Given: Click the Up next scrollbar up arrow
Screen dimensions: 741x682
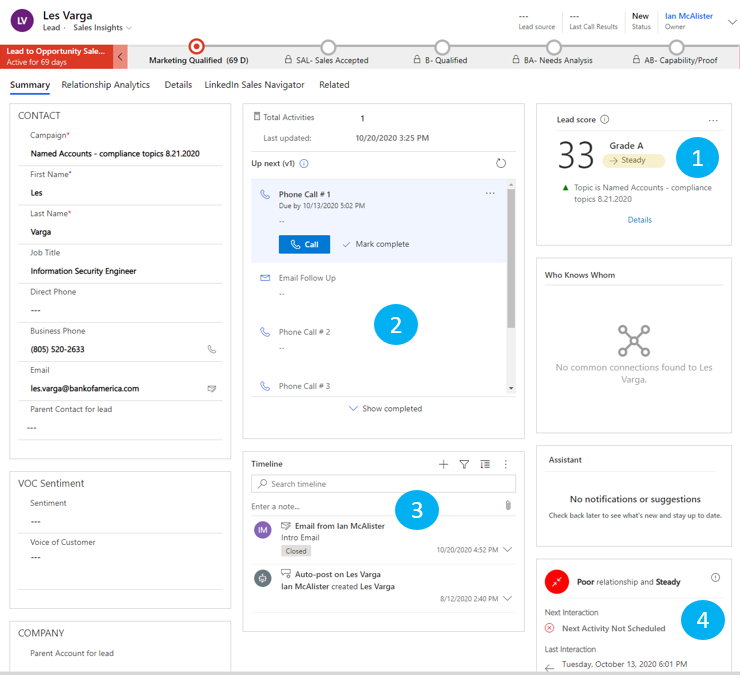Looking at the screenshot, I should tap(511, 183).
